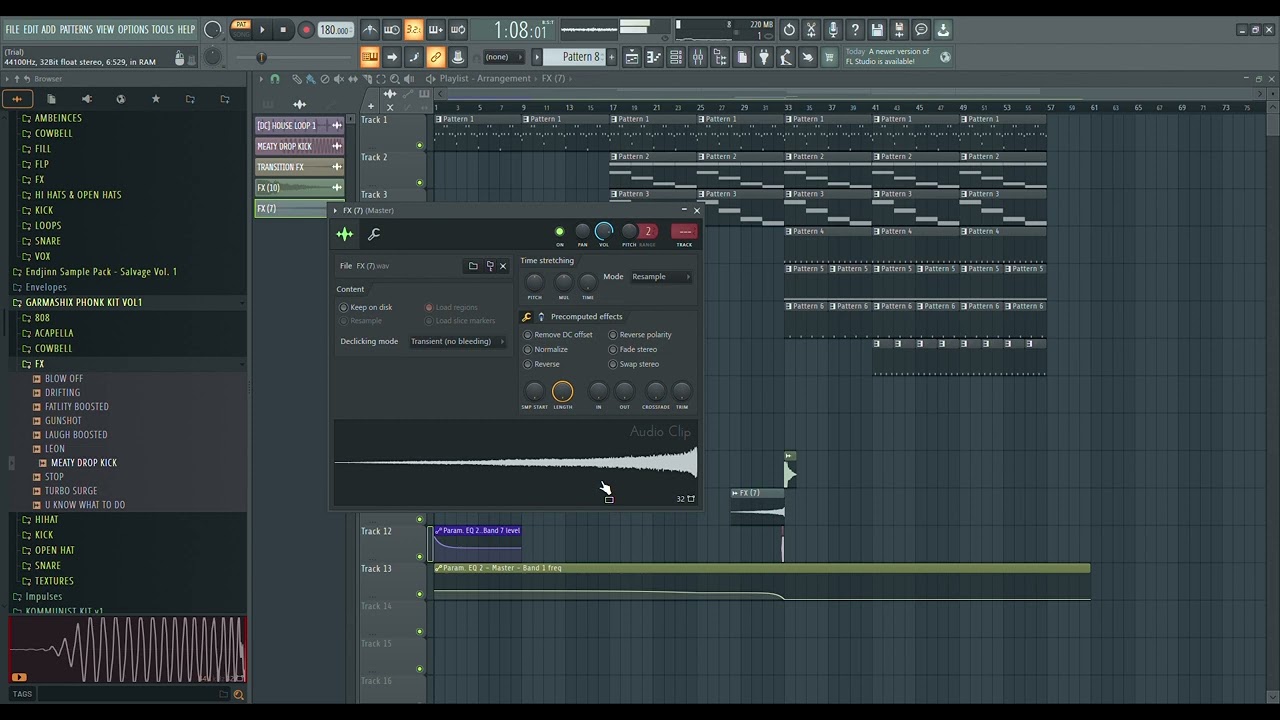Open the wrench settings tab in FX (7) window
The height and width of the screenshot is (720, 1280).
click(374, 234)
